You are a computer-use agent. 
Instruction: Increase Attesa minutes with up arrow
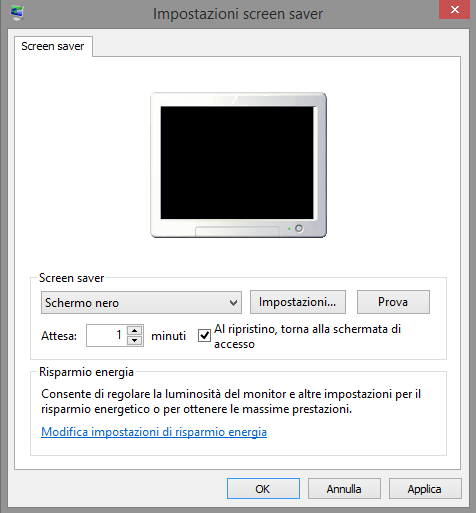135,330
